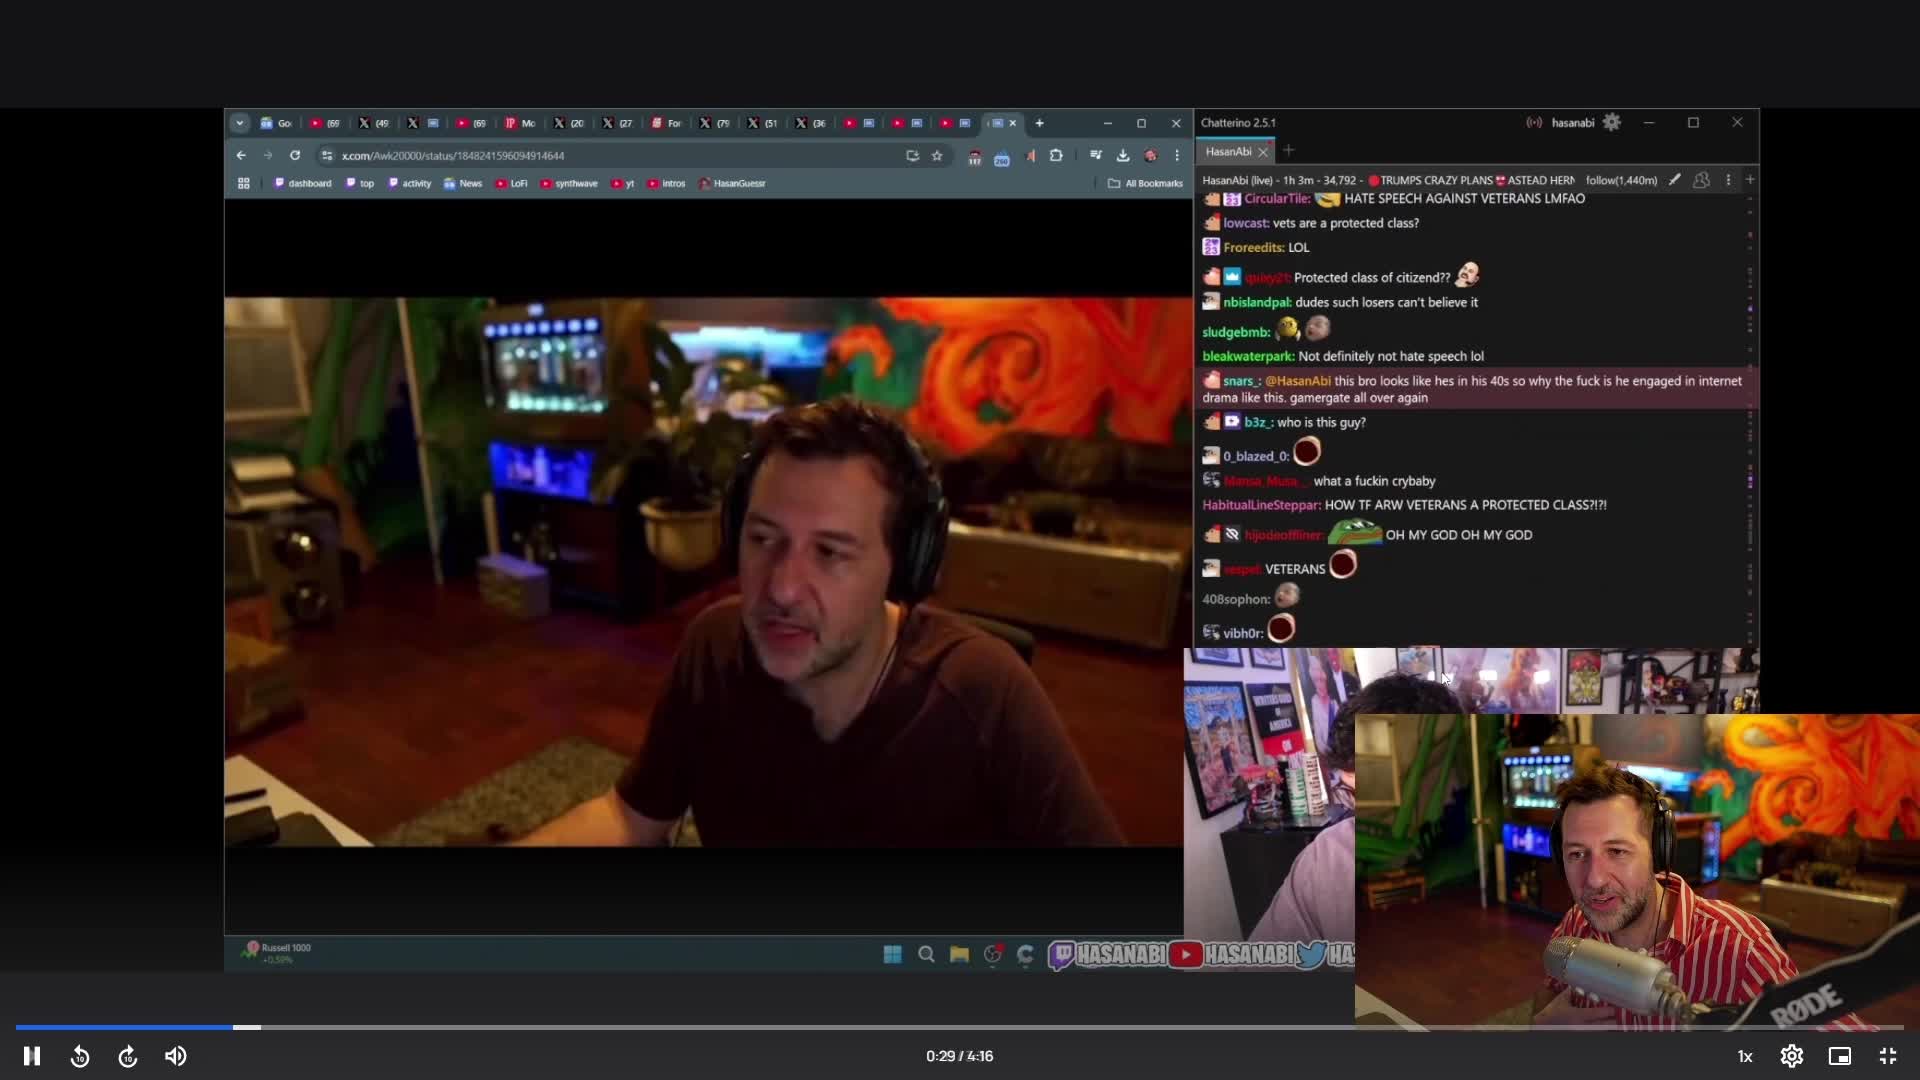
Task: Open the Chatterino settings gear
Action: (x=1612, y=122)
